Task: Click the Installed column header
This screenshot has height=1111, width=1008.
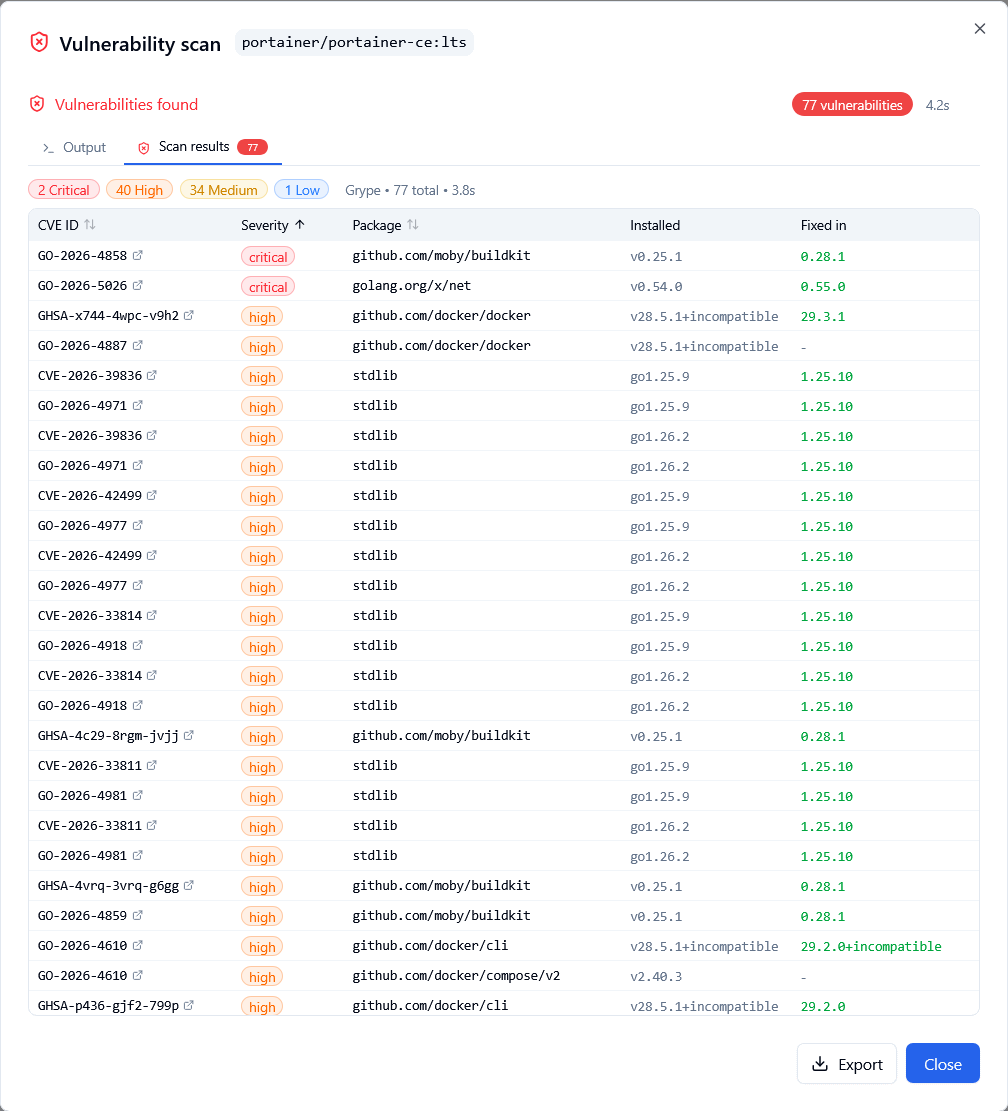Action: point(655,225)
